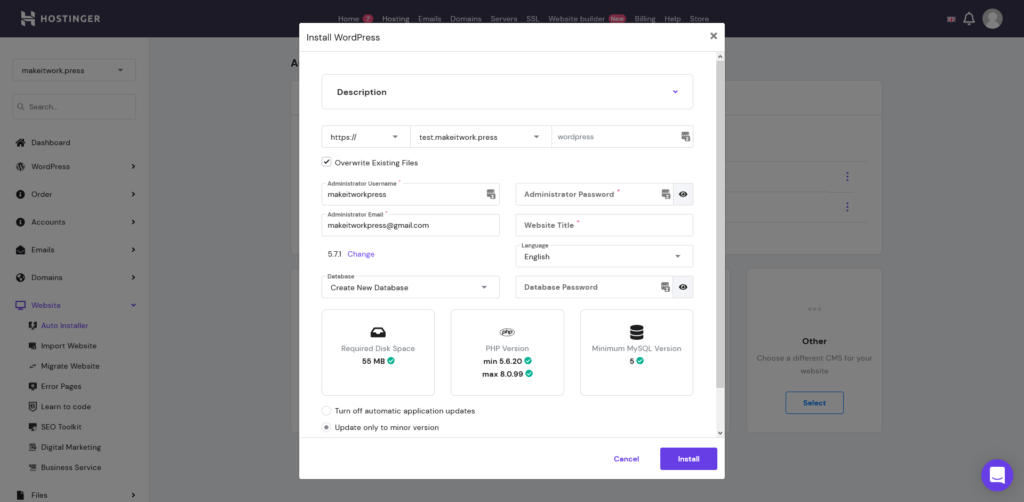This screenshot has height=502, width=1024.
Task: Focus the Website Title field
Action: tap(604, 225)
